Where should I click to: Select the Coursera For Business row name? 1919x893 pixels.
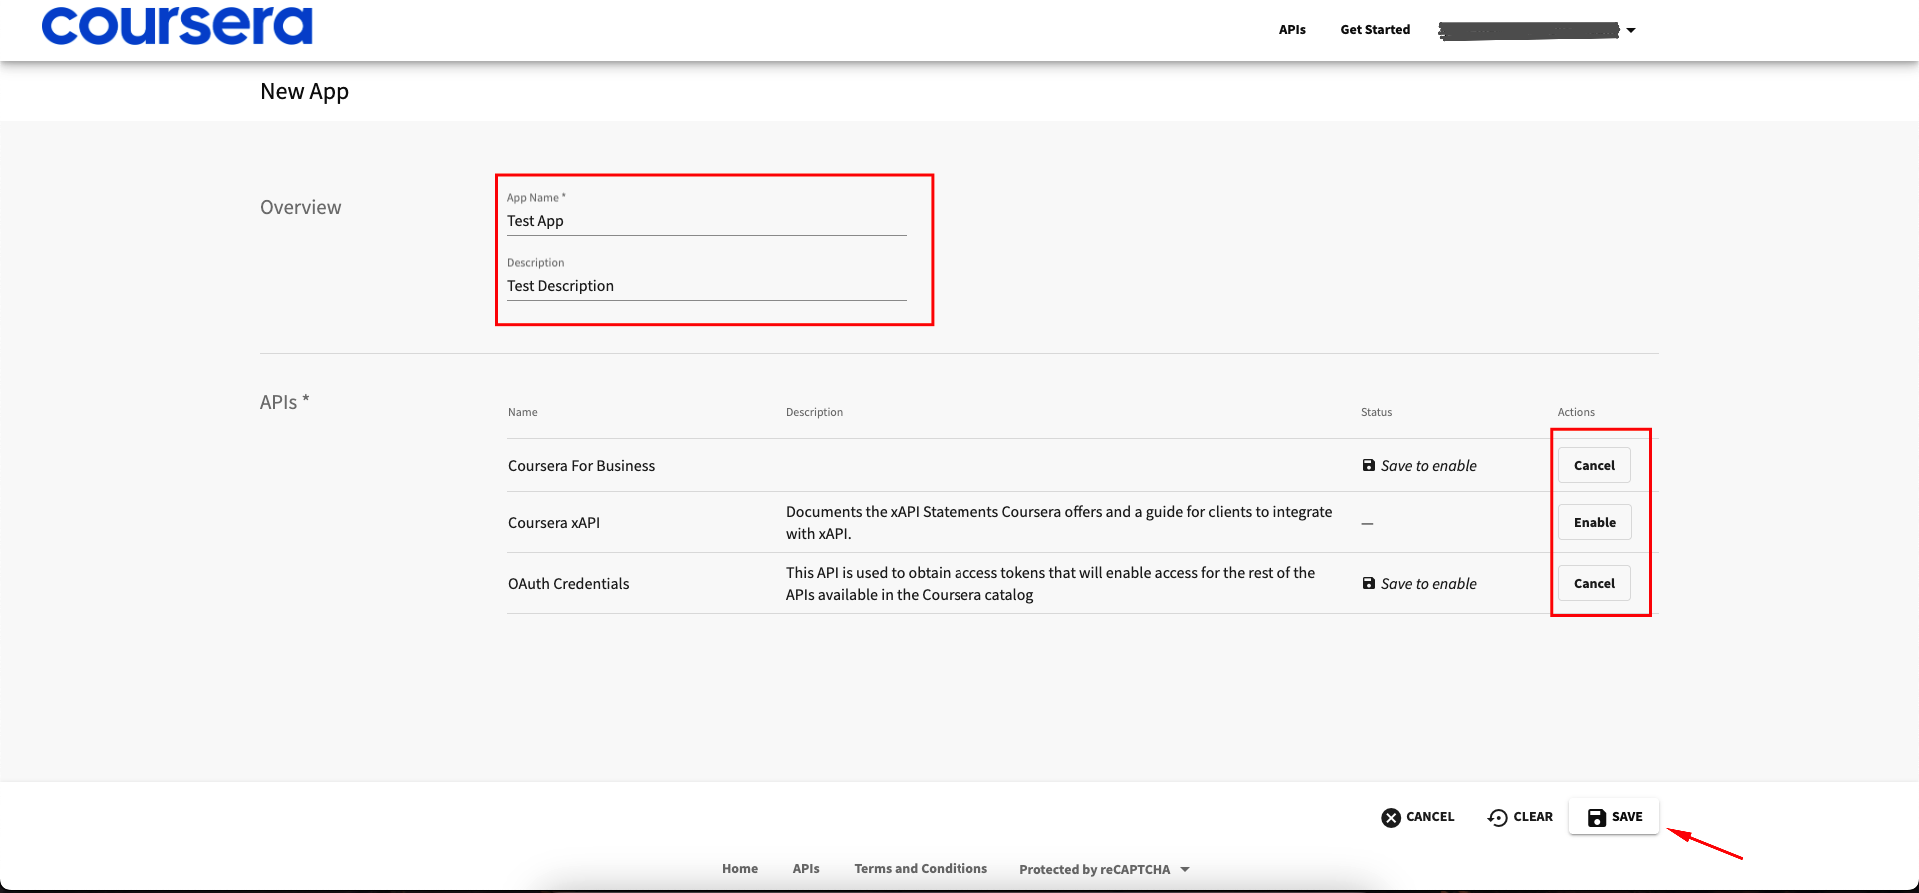tap(581, 466)
